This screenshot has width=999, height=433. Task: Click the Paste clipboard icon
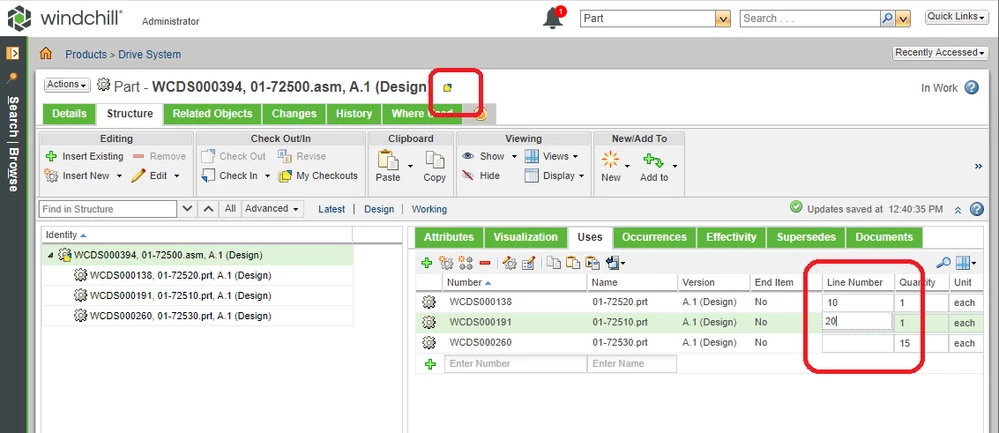tap(387, 160)
